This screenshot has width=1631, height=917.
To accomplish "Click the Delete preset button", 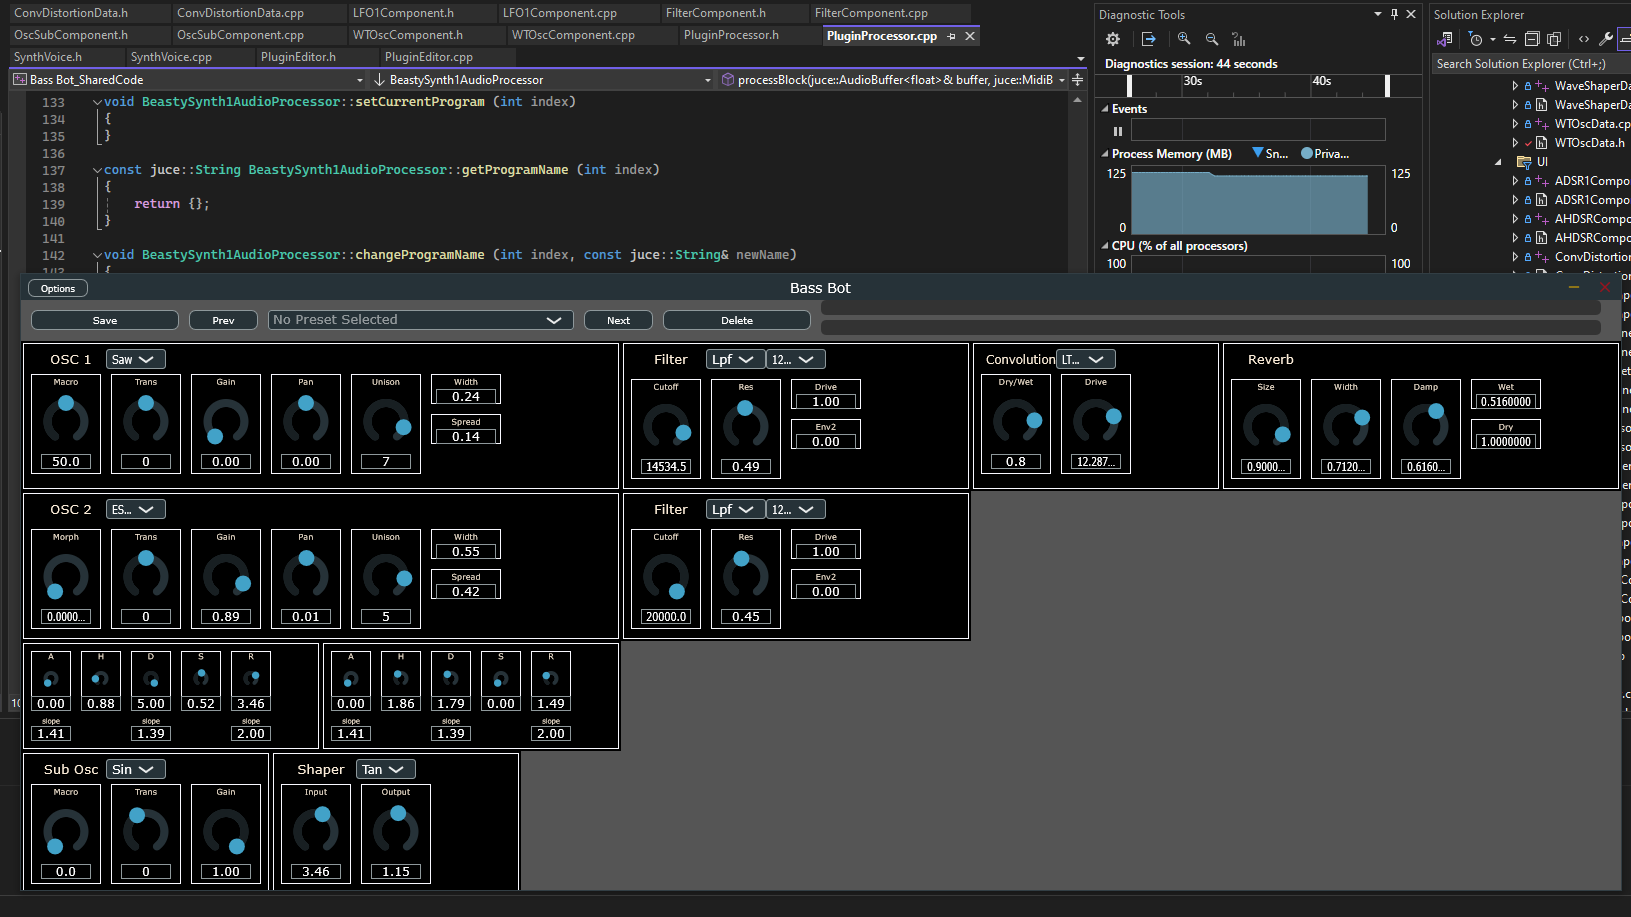I will [737, 320].
